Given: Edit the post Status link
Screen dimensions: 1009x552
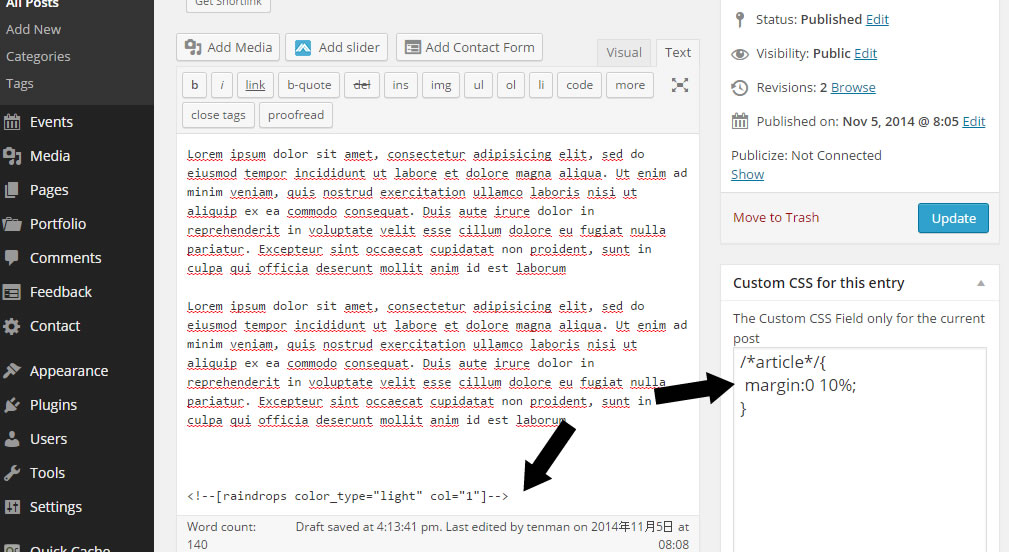Looking at the screenshot, I should [x=877, y=19].
